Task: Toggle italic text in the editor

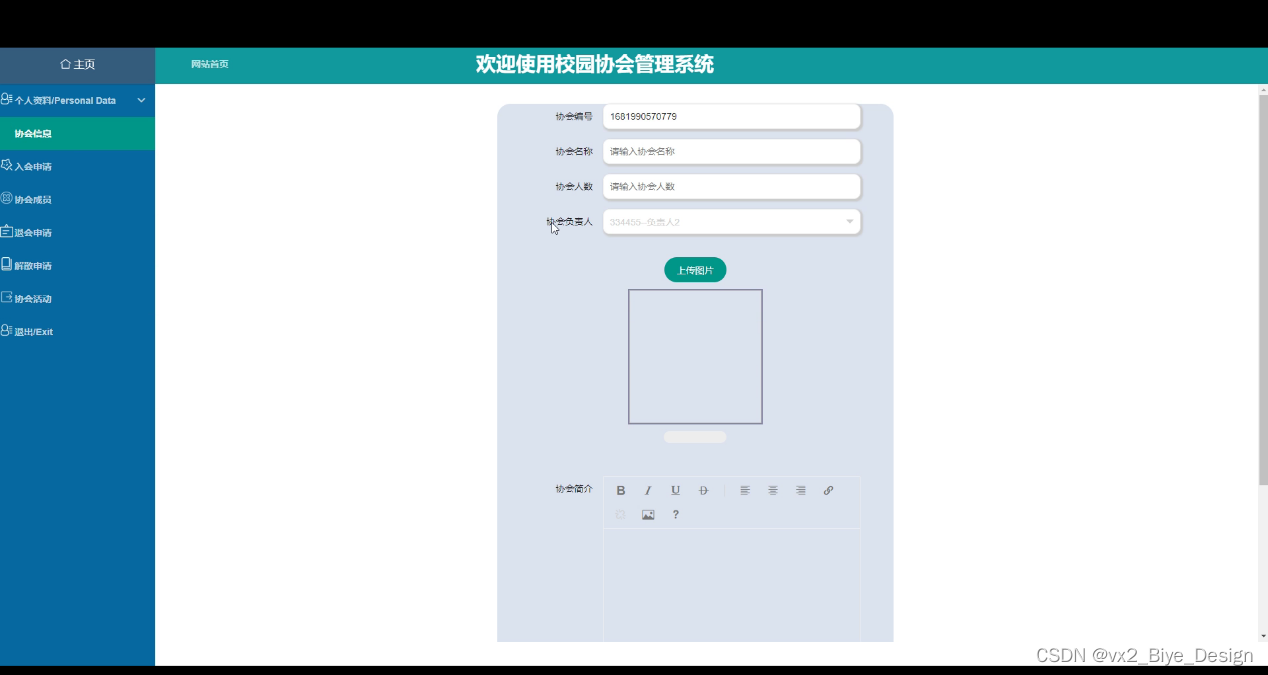Action: [x=648, y=490]
